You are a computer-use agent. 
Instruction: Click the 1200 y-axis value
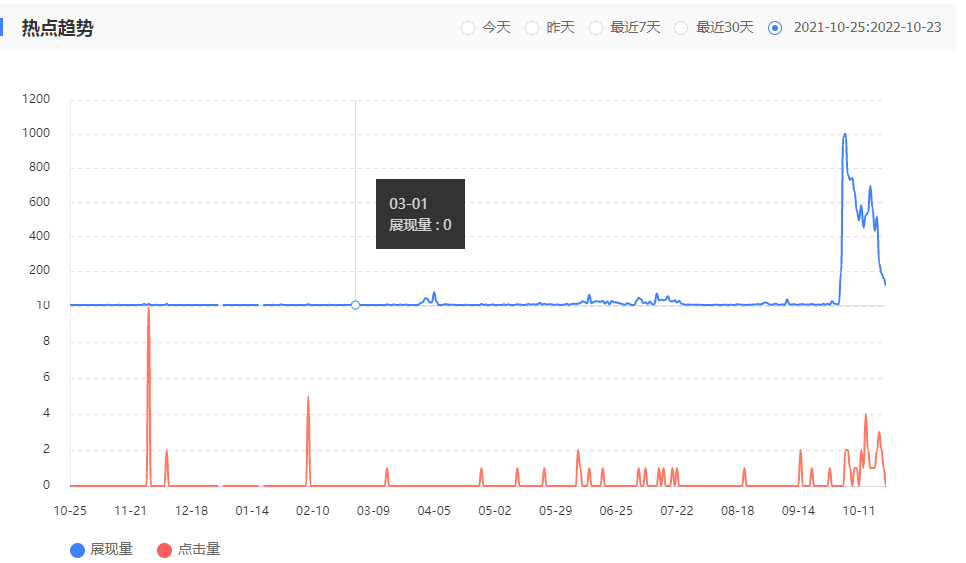[36, 99]
